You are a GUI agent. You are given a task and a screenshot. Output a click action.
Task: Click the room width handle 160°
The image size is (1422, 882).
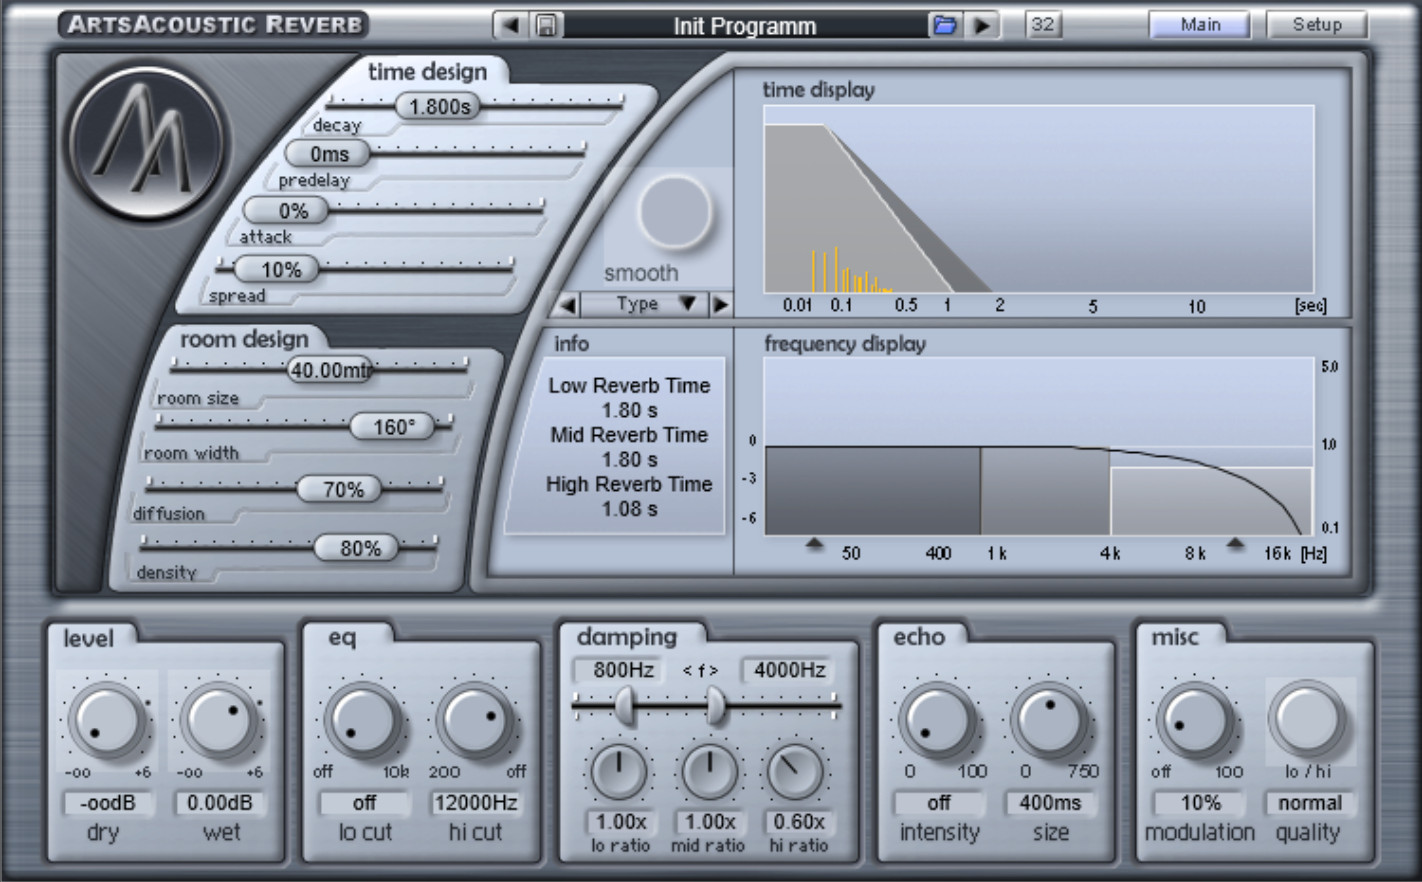[392, 427]
